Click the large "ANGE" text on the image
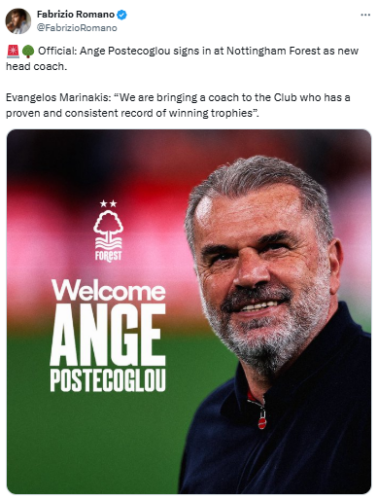Screen dimensions: 378x500 coord(108,334)
